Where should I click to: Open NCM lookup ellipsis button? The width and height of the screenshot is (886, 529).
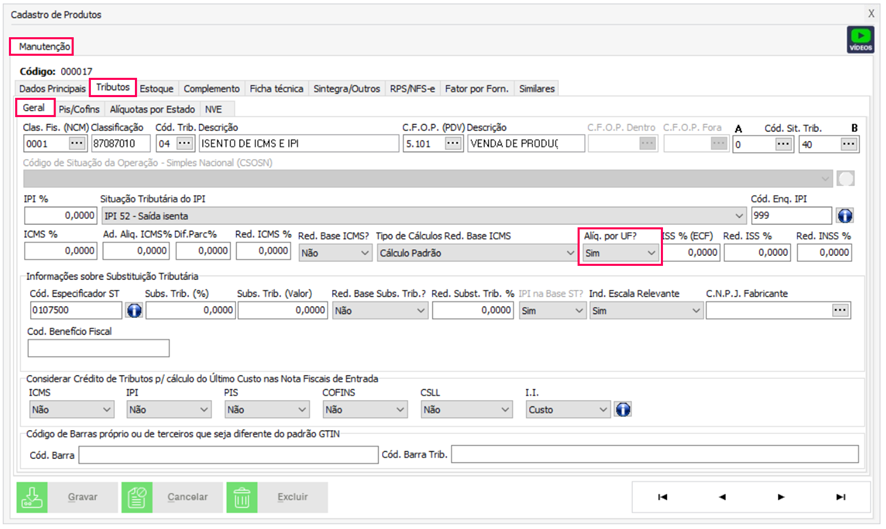(x=77, y=144)
